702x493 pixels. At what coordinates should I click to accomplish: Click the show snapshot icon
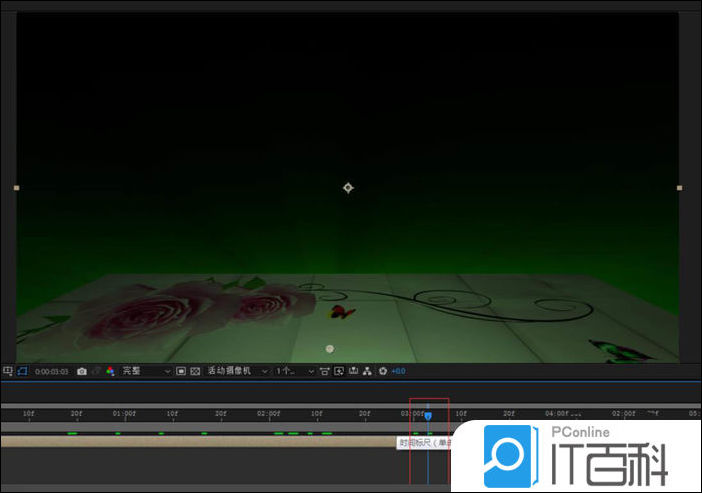96,371
